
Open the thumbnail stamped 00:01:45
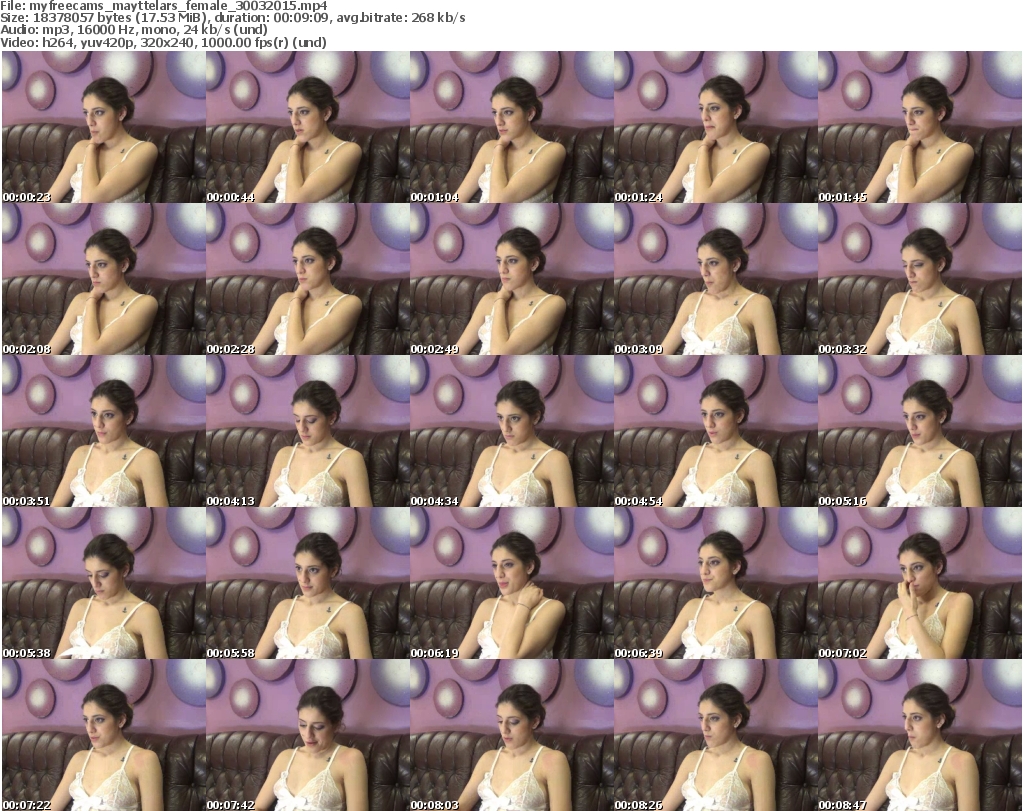pyautogui.click(x=920, y=127)
